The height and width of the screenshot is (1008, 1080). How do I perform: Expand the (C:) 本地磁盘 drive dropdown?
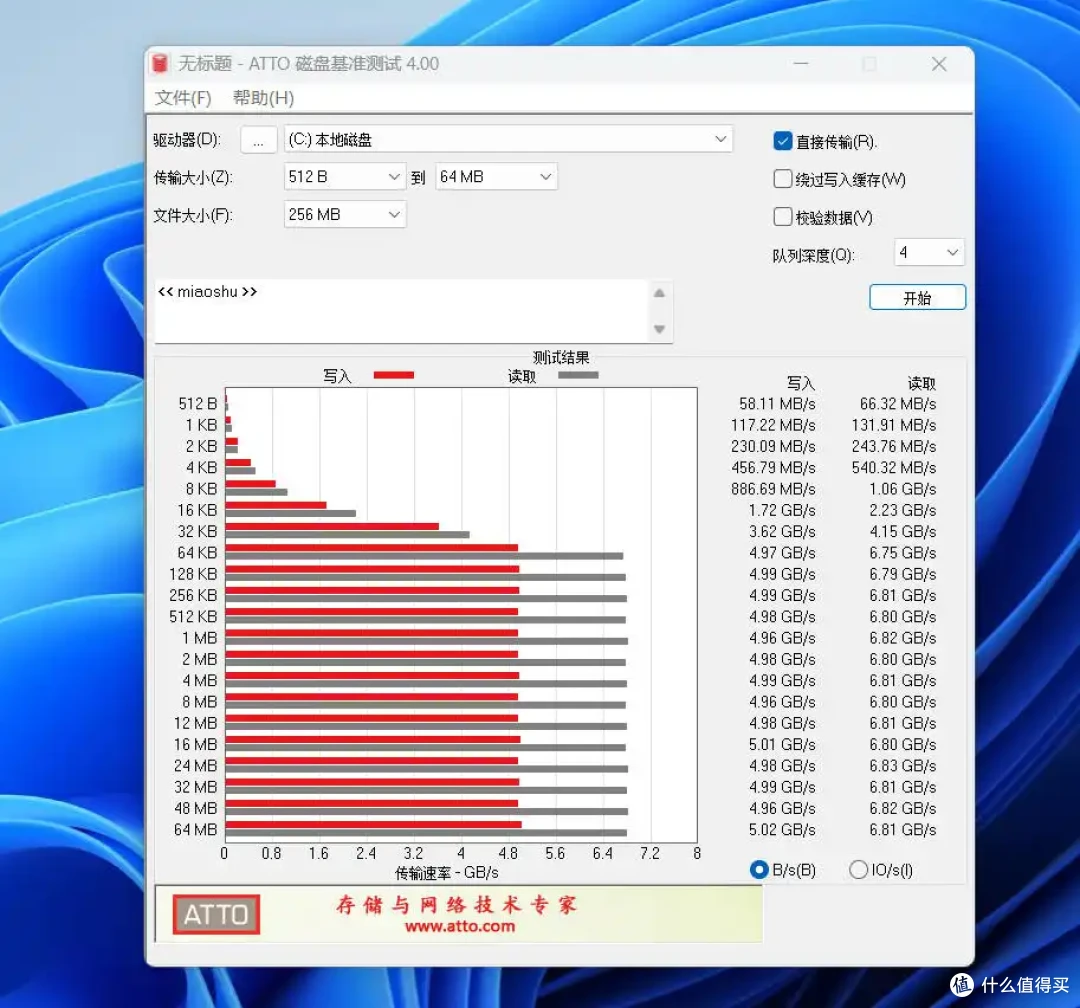tap(508, 139)
